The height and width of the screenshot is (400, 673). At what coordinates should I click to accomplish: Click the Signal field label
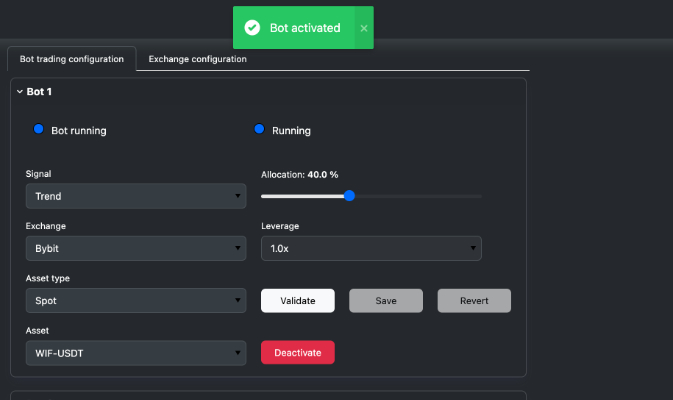tap(39, 174)
